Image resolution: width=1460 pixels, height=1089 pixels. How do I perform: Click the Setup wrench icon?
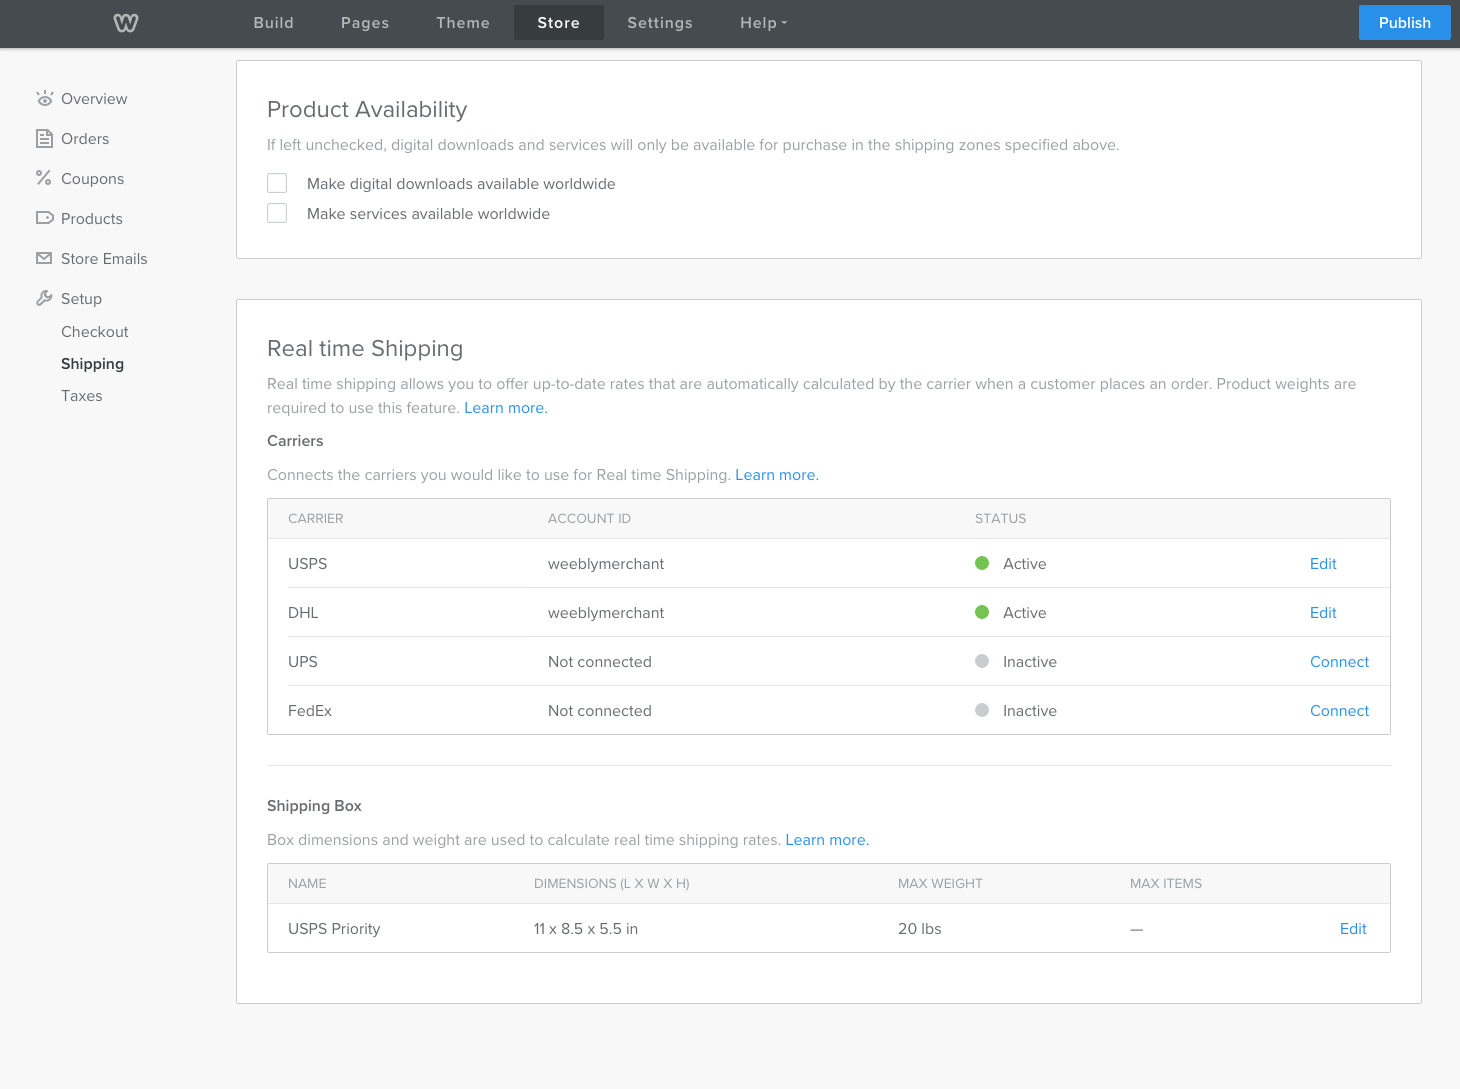pyautogui.click(x=44, y=298)
